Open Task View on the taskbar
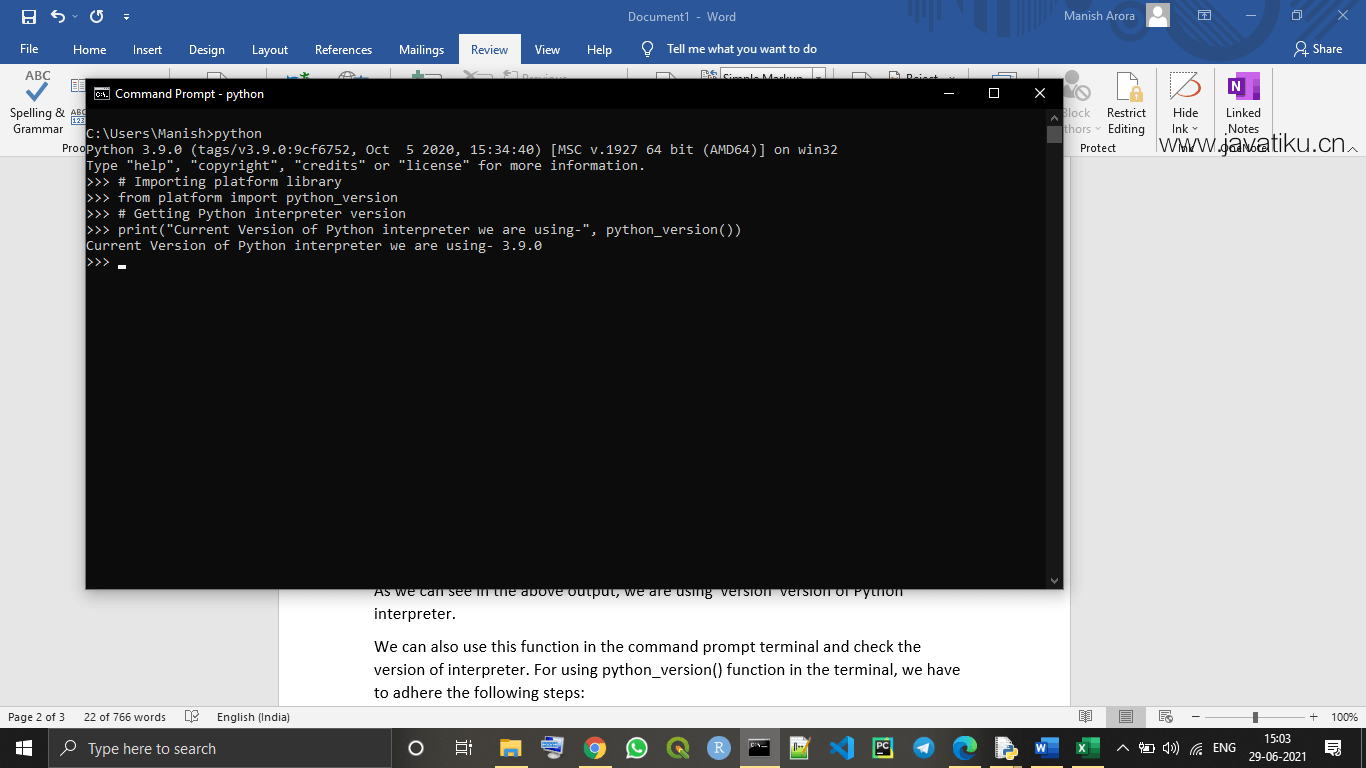This screenshot has width=1366, height=768. pyautogui.click(x=463, y=748)
